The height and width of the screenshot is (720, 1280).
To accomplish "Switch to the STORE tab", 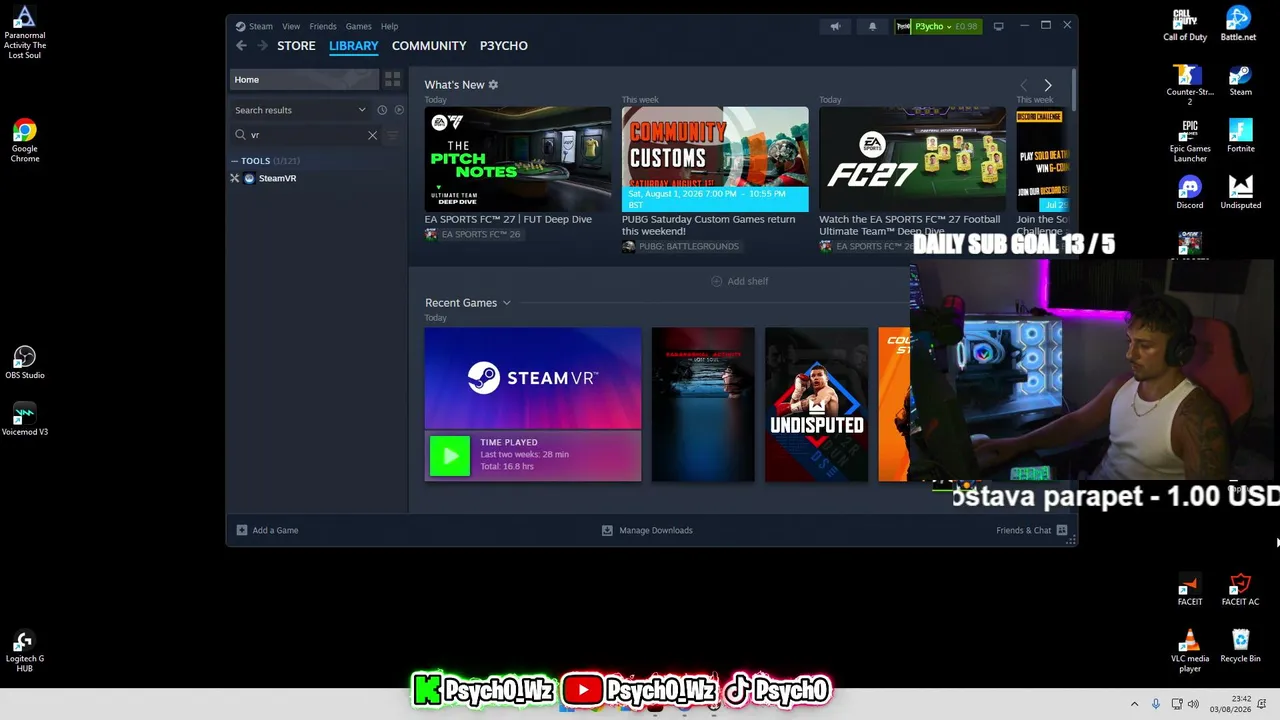I will click(296, 46).
